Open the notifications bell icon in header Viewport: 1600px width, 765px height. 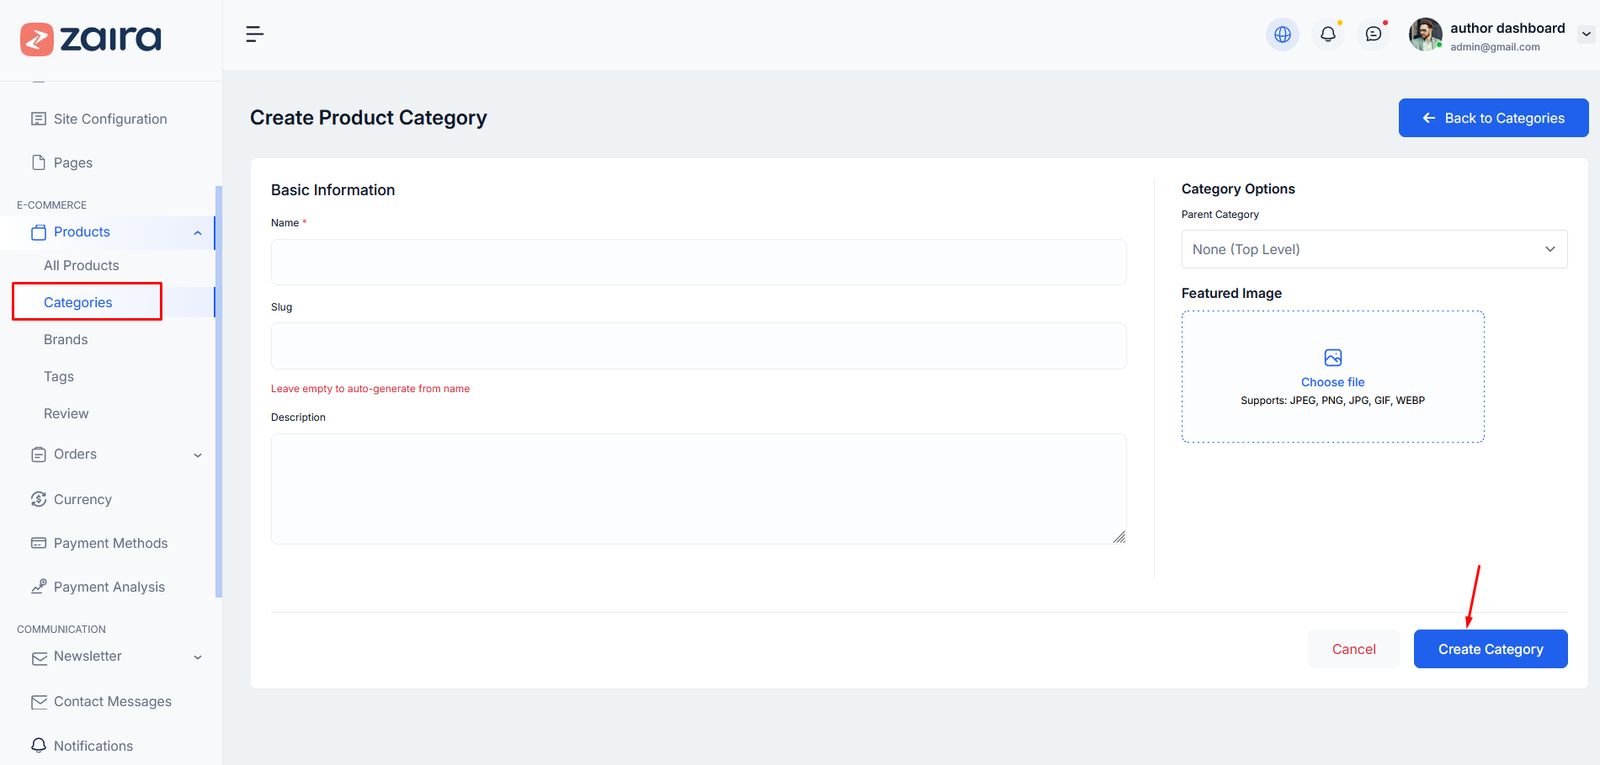[x=1328, y=34]
